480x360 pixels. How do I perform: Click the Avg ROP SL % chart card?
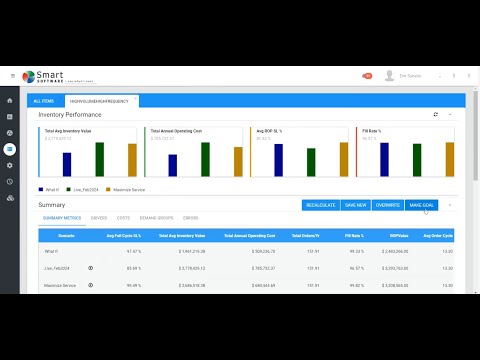pos(299,152)
